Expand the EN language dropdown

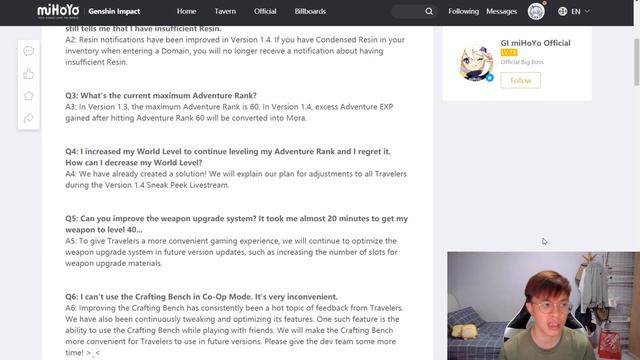click(x=580, y=11)
